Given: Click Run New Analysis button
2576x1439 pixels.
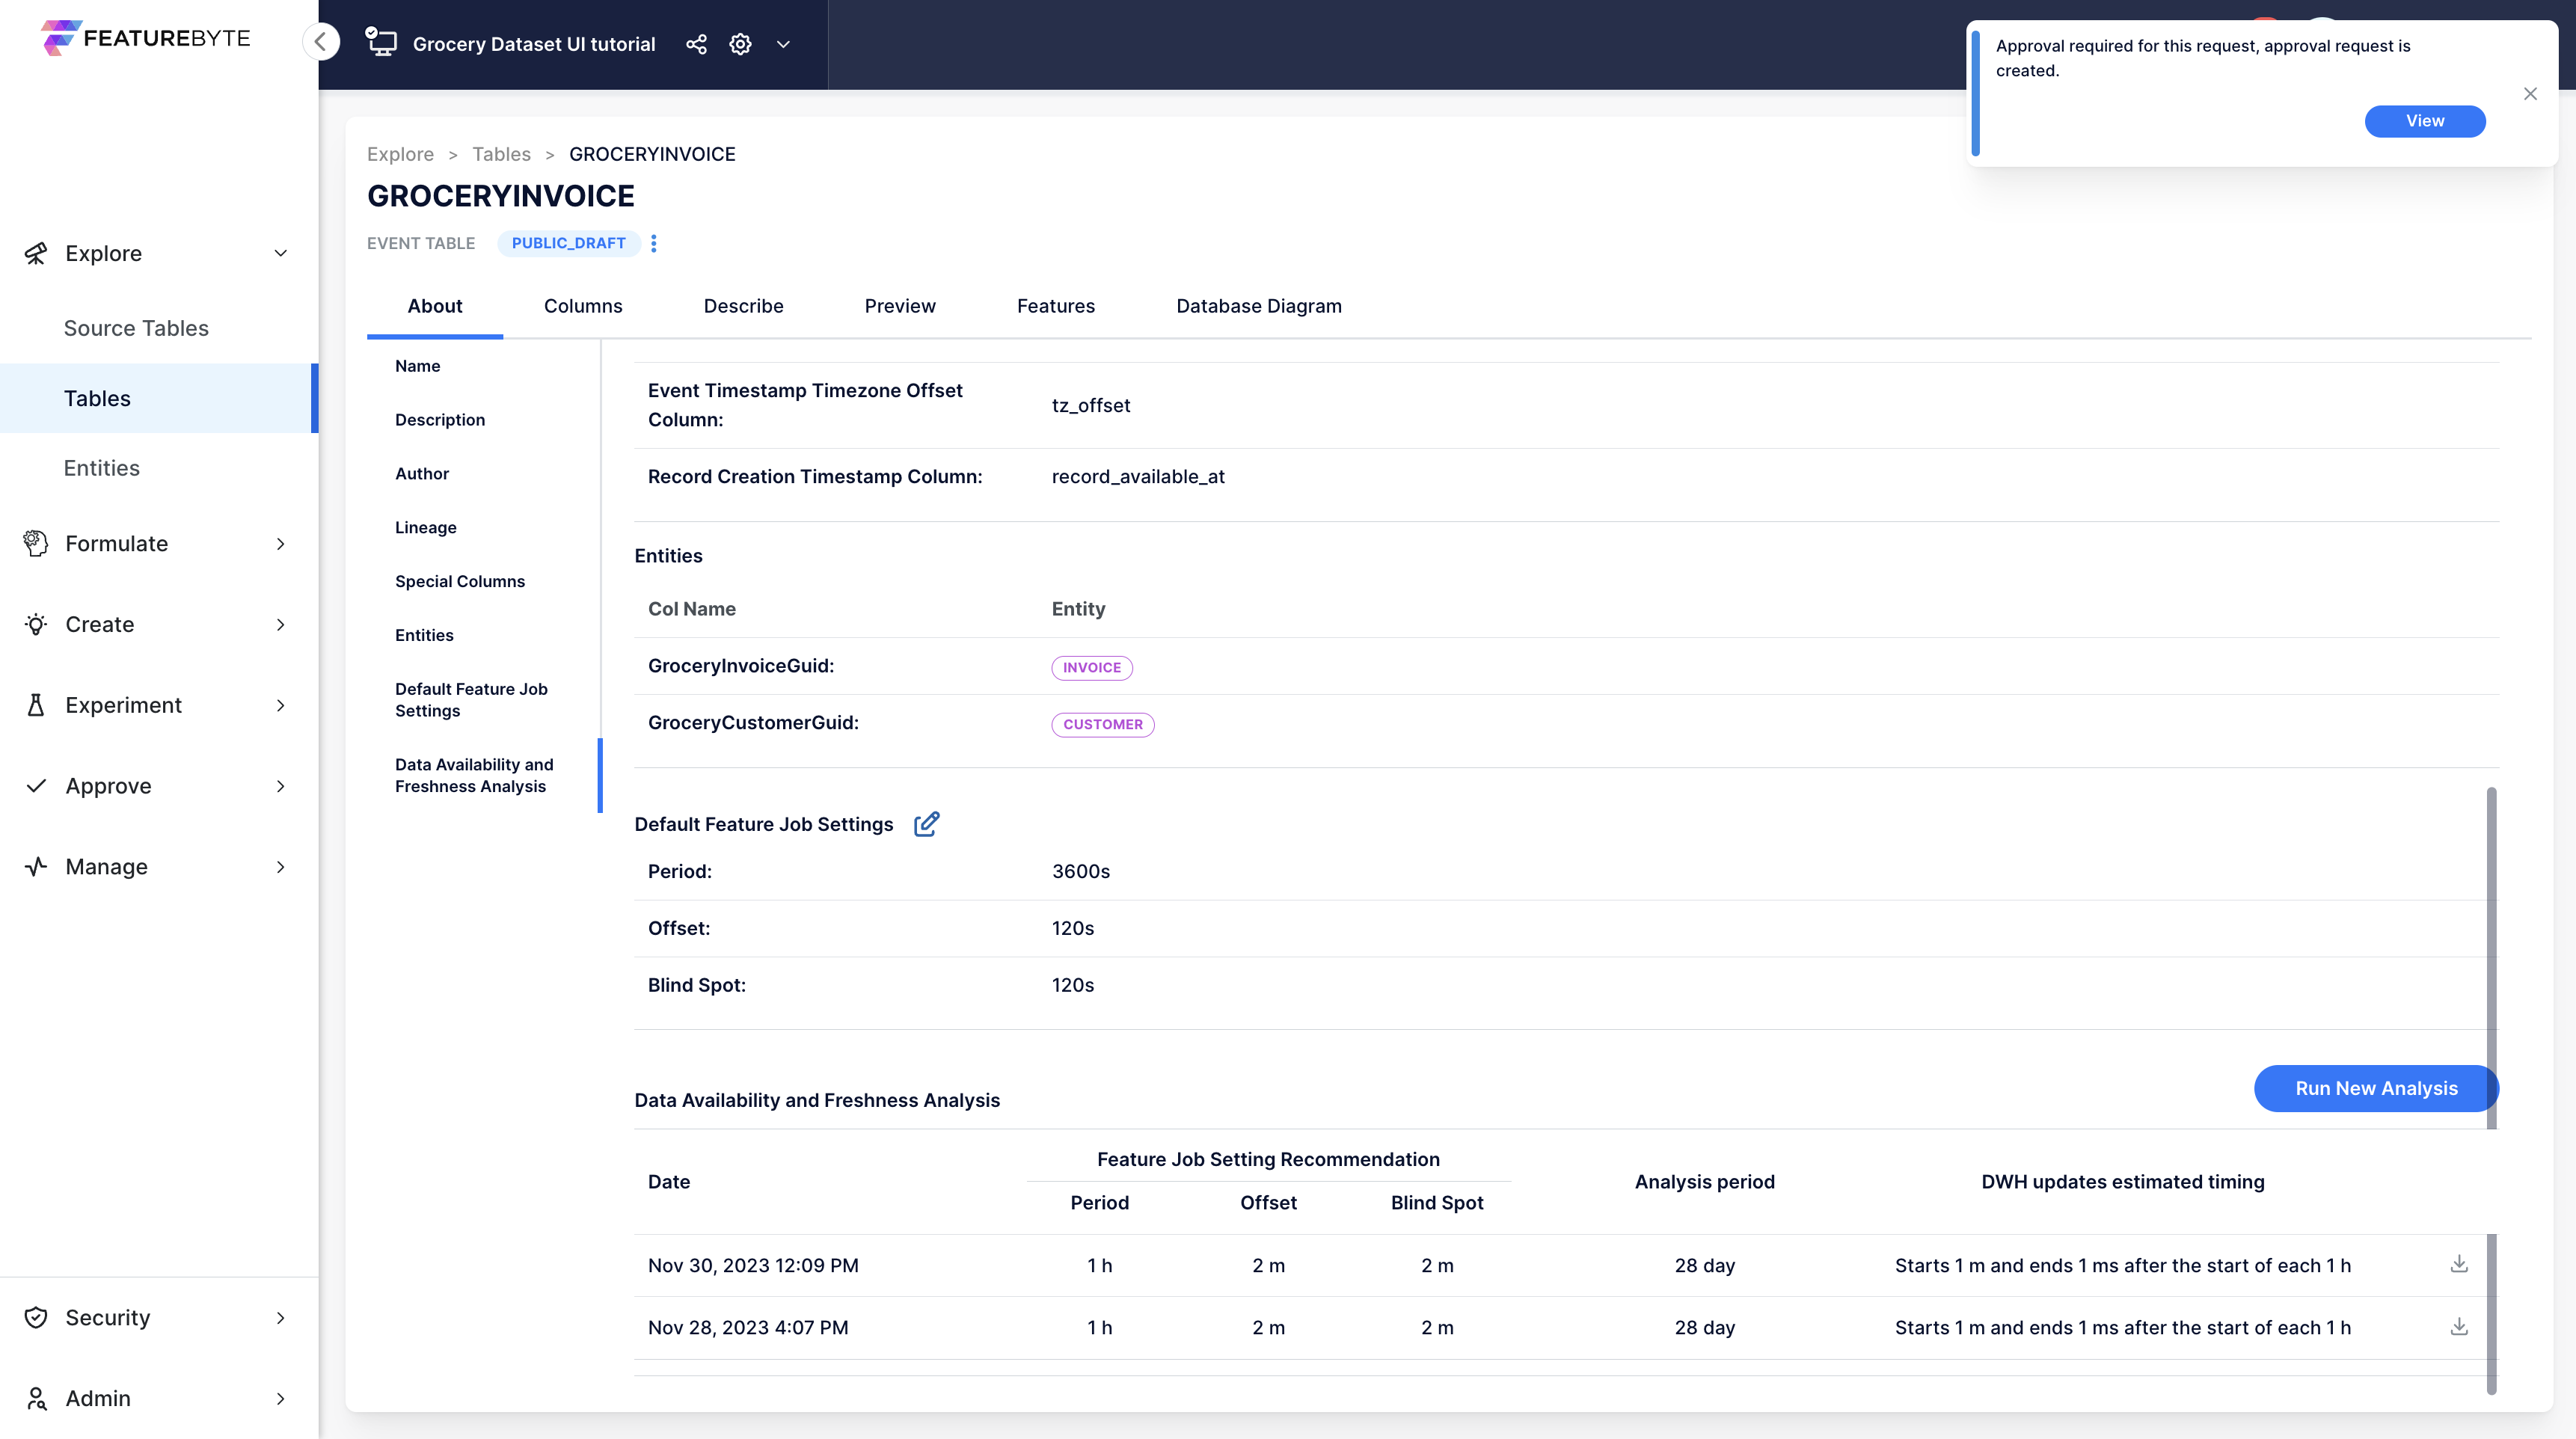Looking at the screenshot, I should [x=2376, y=1088].
